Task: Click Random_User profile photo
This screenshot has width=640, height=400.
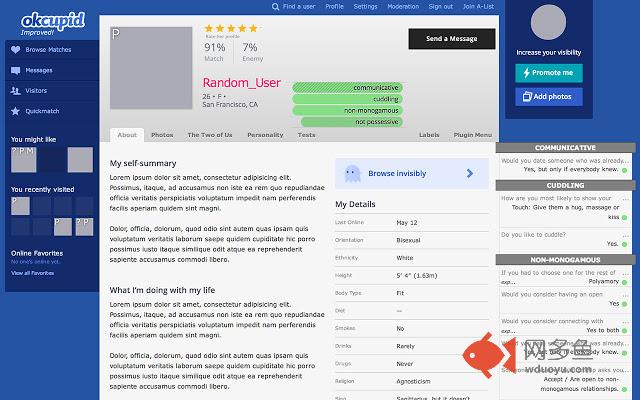Action: pyautogui.click(x=151, y=68)
